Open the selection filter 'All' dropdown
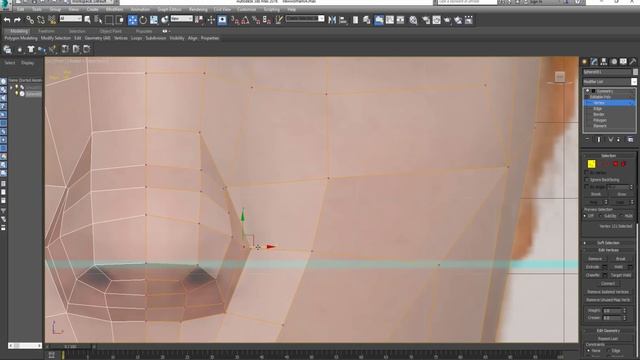 [71, 19]
